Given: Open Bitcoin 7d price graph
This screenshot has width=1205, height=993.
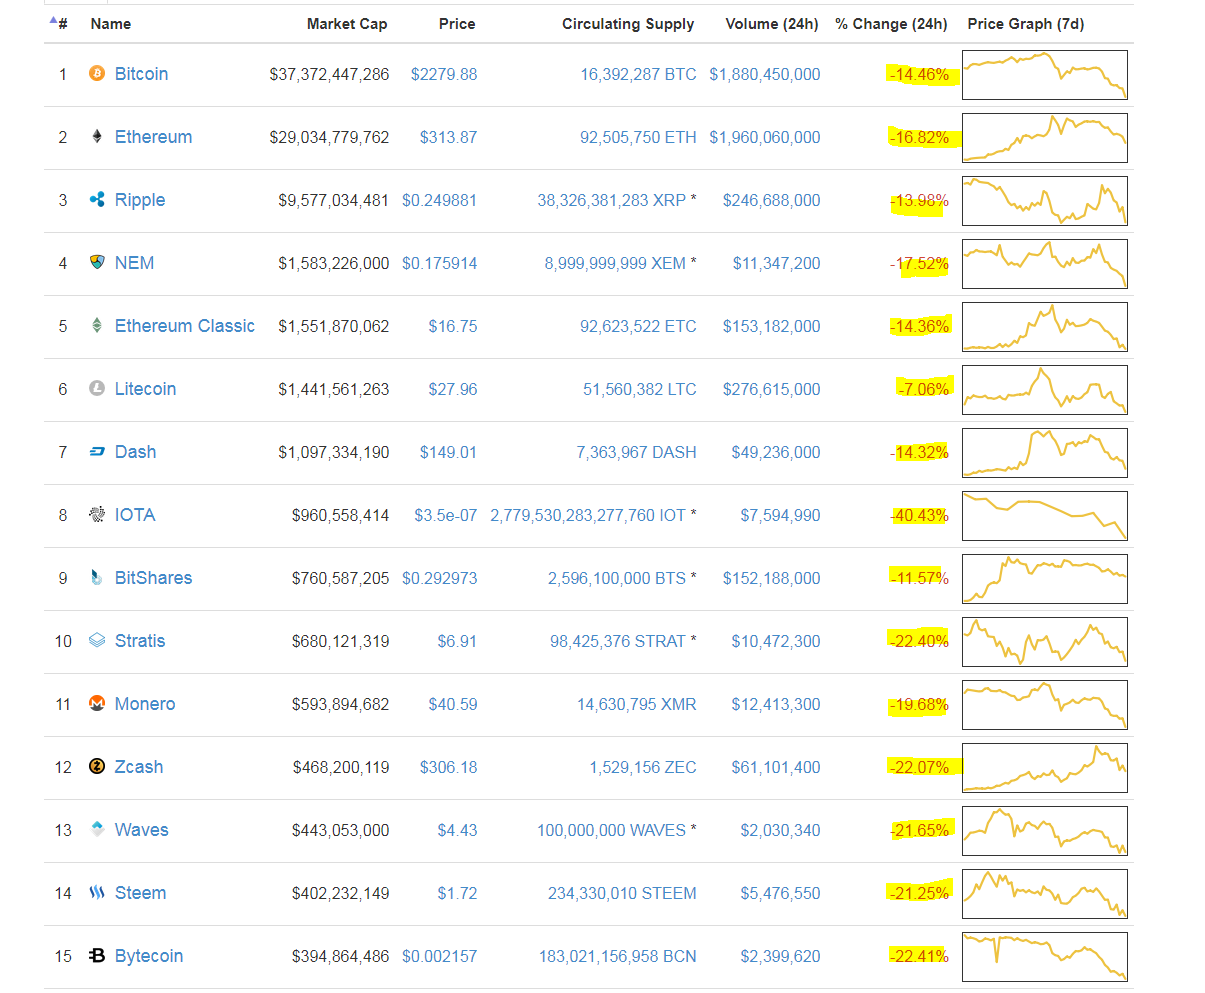Looking at the screenshot, I should click(x=1044, y=75).
